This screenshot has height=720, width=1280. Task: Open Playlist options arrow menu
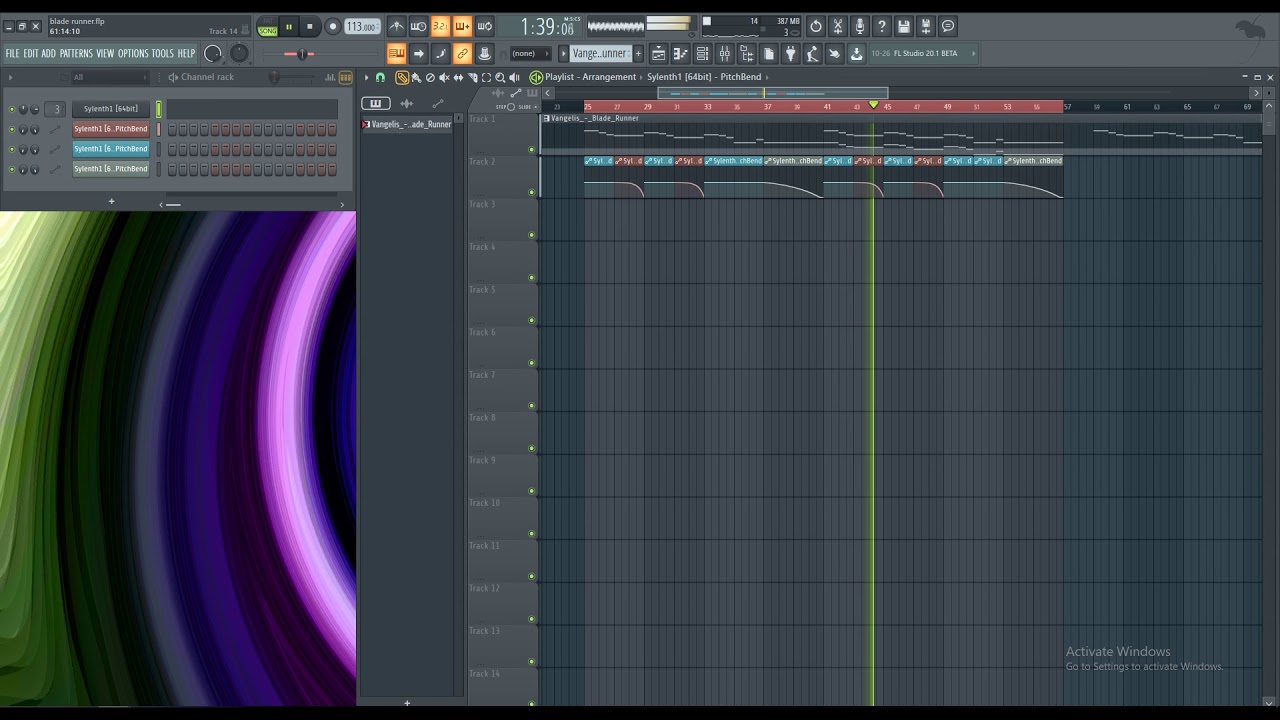(x=366, y=77)
